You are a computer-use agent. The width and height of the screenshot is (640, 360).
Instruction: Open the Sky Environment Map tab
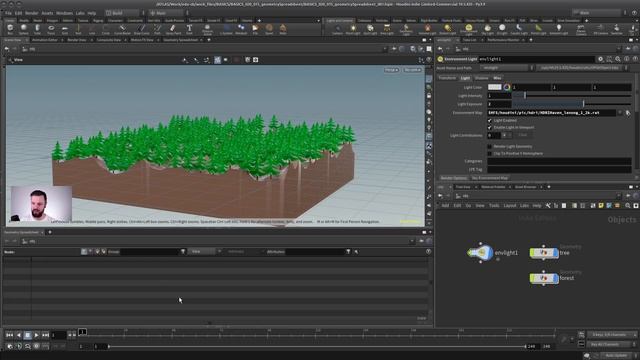[490, 178]
